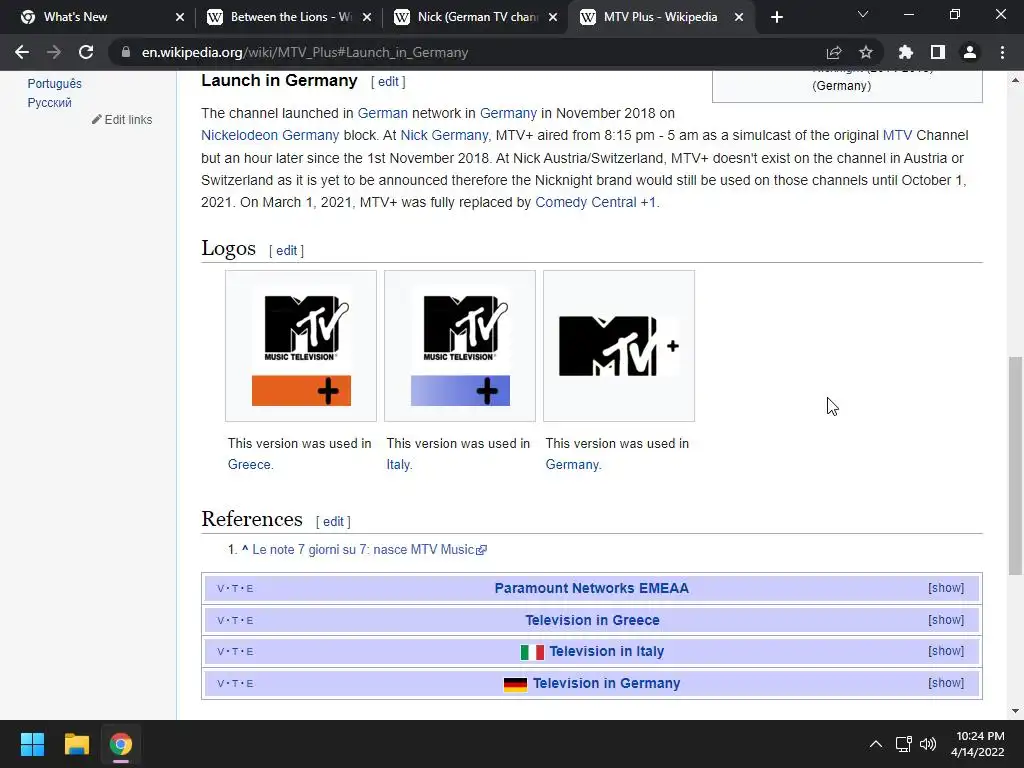The width and height of the screenshot is (1024, 768).
Task: Show the Television in Italy navbox
Action: [x=946, y=650]
